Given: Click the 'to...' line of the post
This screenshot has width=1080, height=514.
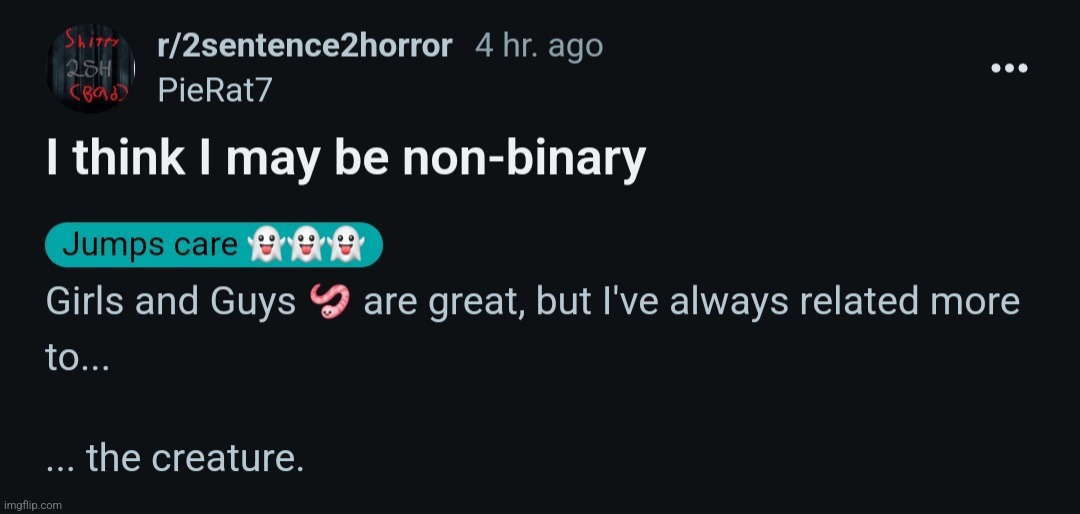Looking at the screenshot, I should click(x=77, y=360).
